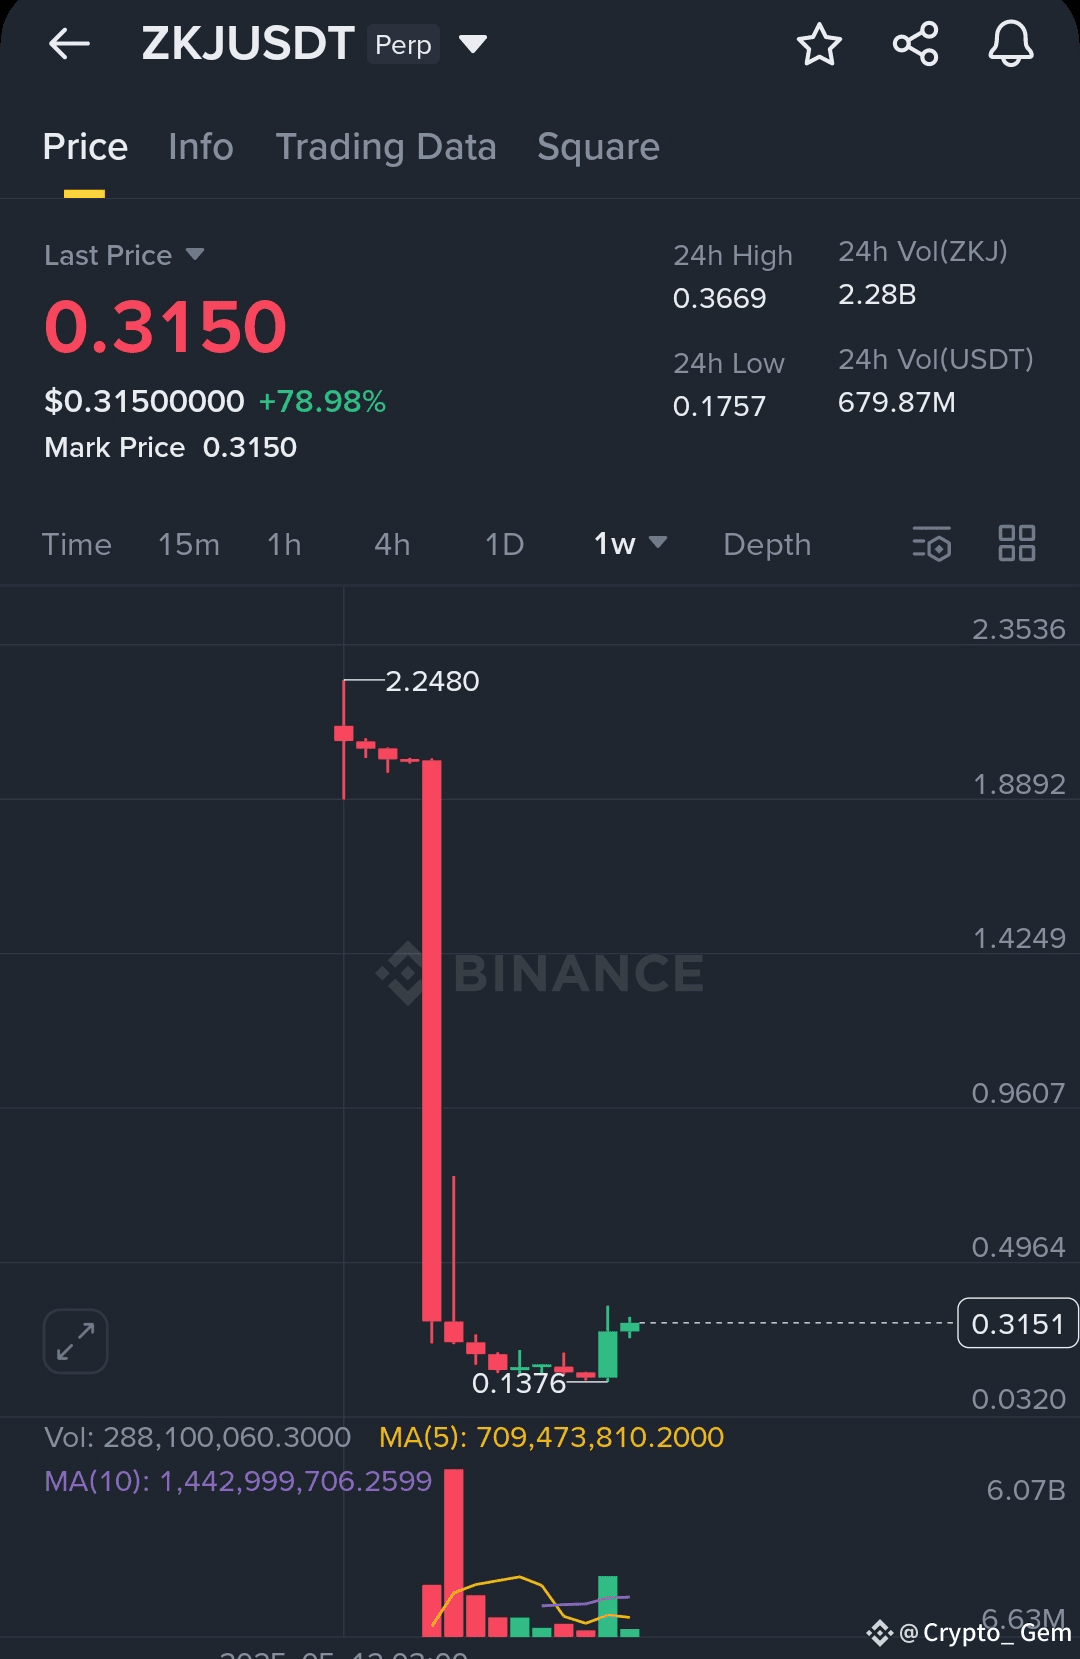Open the share icon
This screenshot has height=1659, width=1080.
tap(915, 44)
